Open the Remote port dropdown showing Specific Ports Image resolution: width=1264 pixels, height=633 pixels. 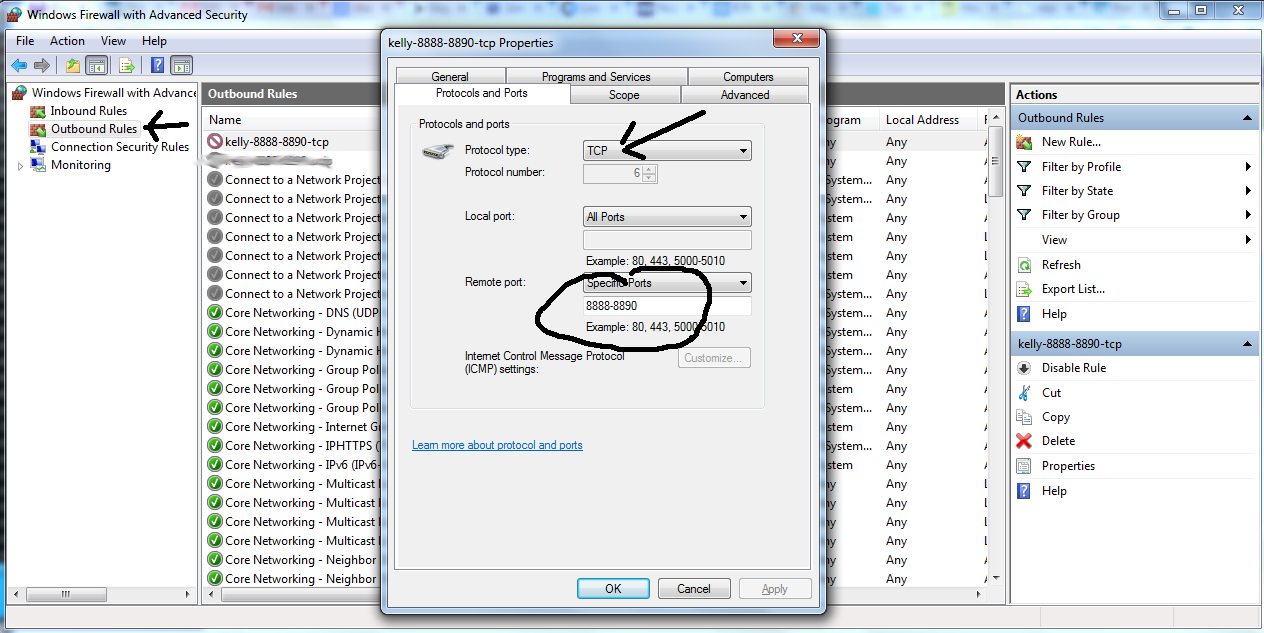tap(667, 283)
